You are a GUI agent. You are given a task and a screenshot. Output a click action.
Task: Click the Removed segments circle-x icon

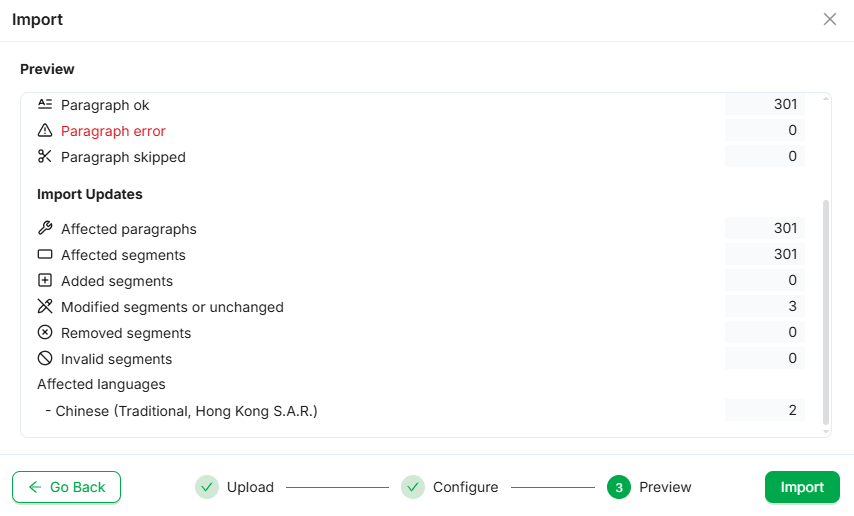click(x=44, y=333)
